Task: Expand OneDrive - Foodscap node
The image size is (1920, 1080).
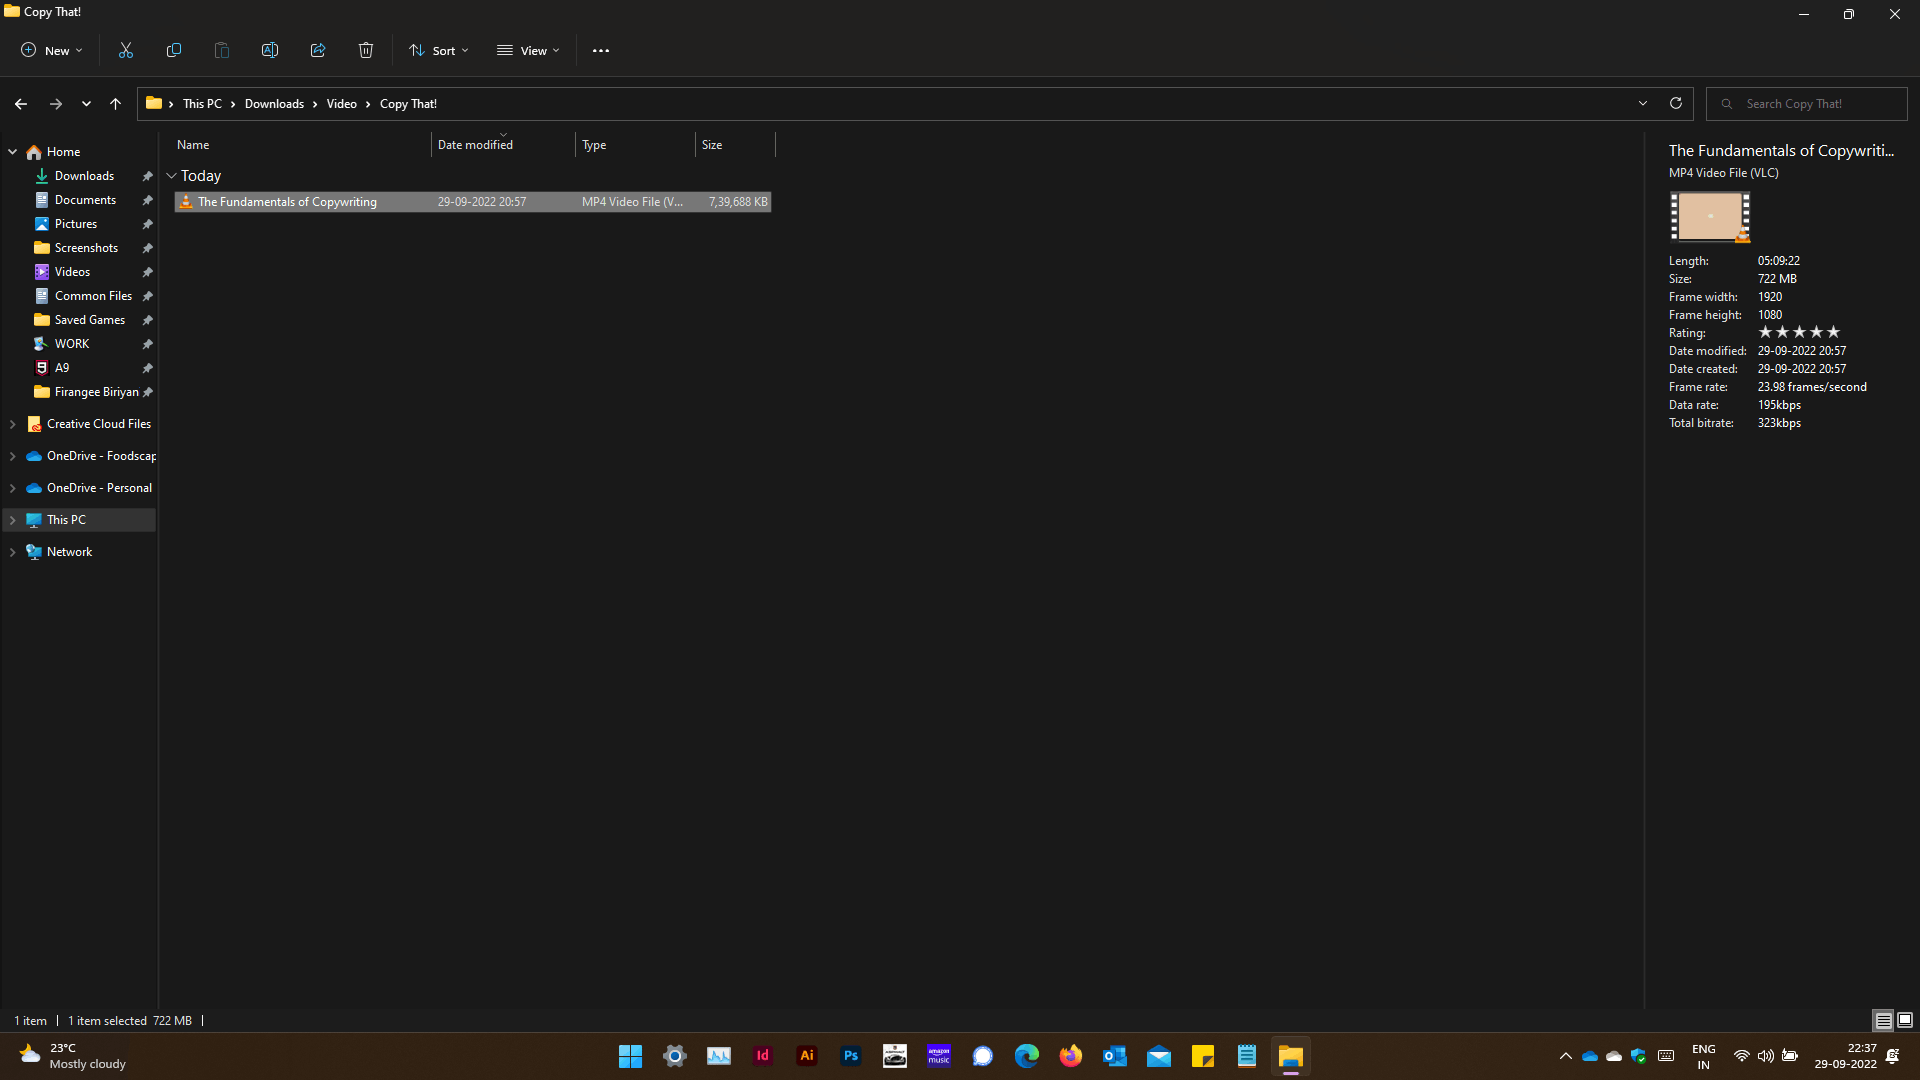Action: 13,456
